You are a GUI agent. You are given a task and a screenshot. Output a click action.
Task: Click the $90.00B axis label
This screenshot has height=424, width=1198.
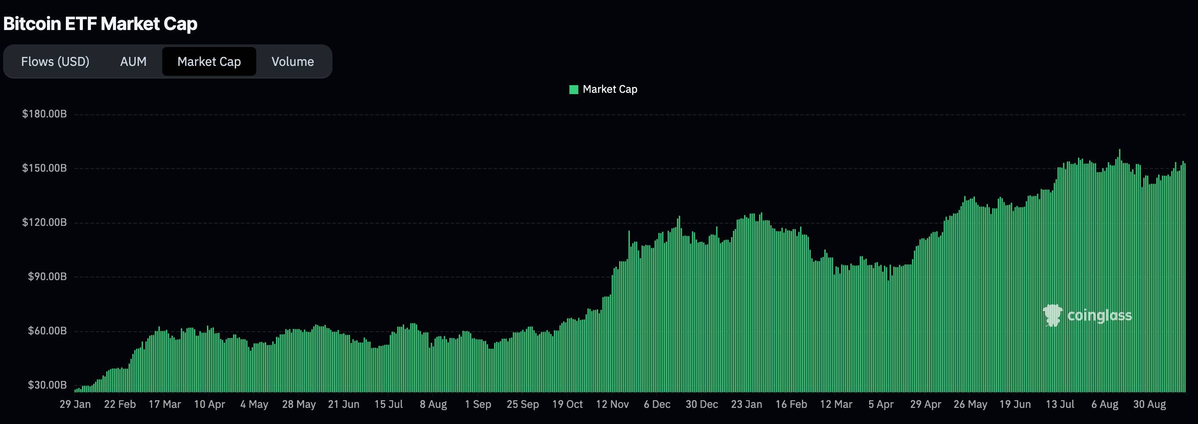coord(44,277)
